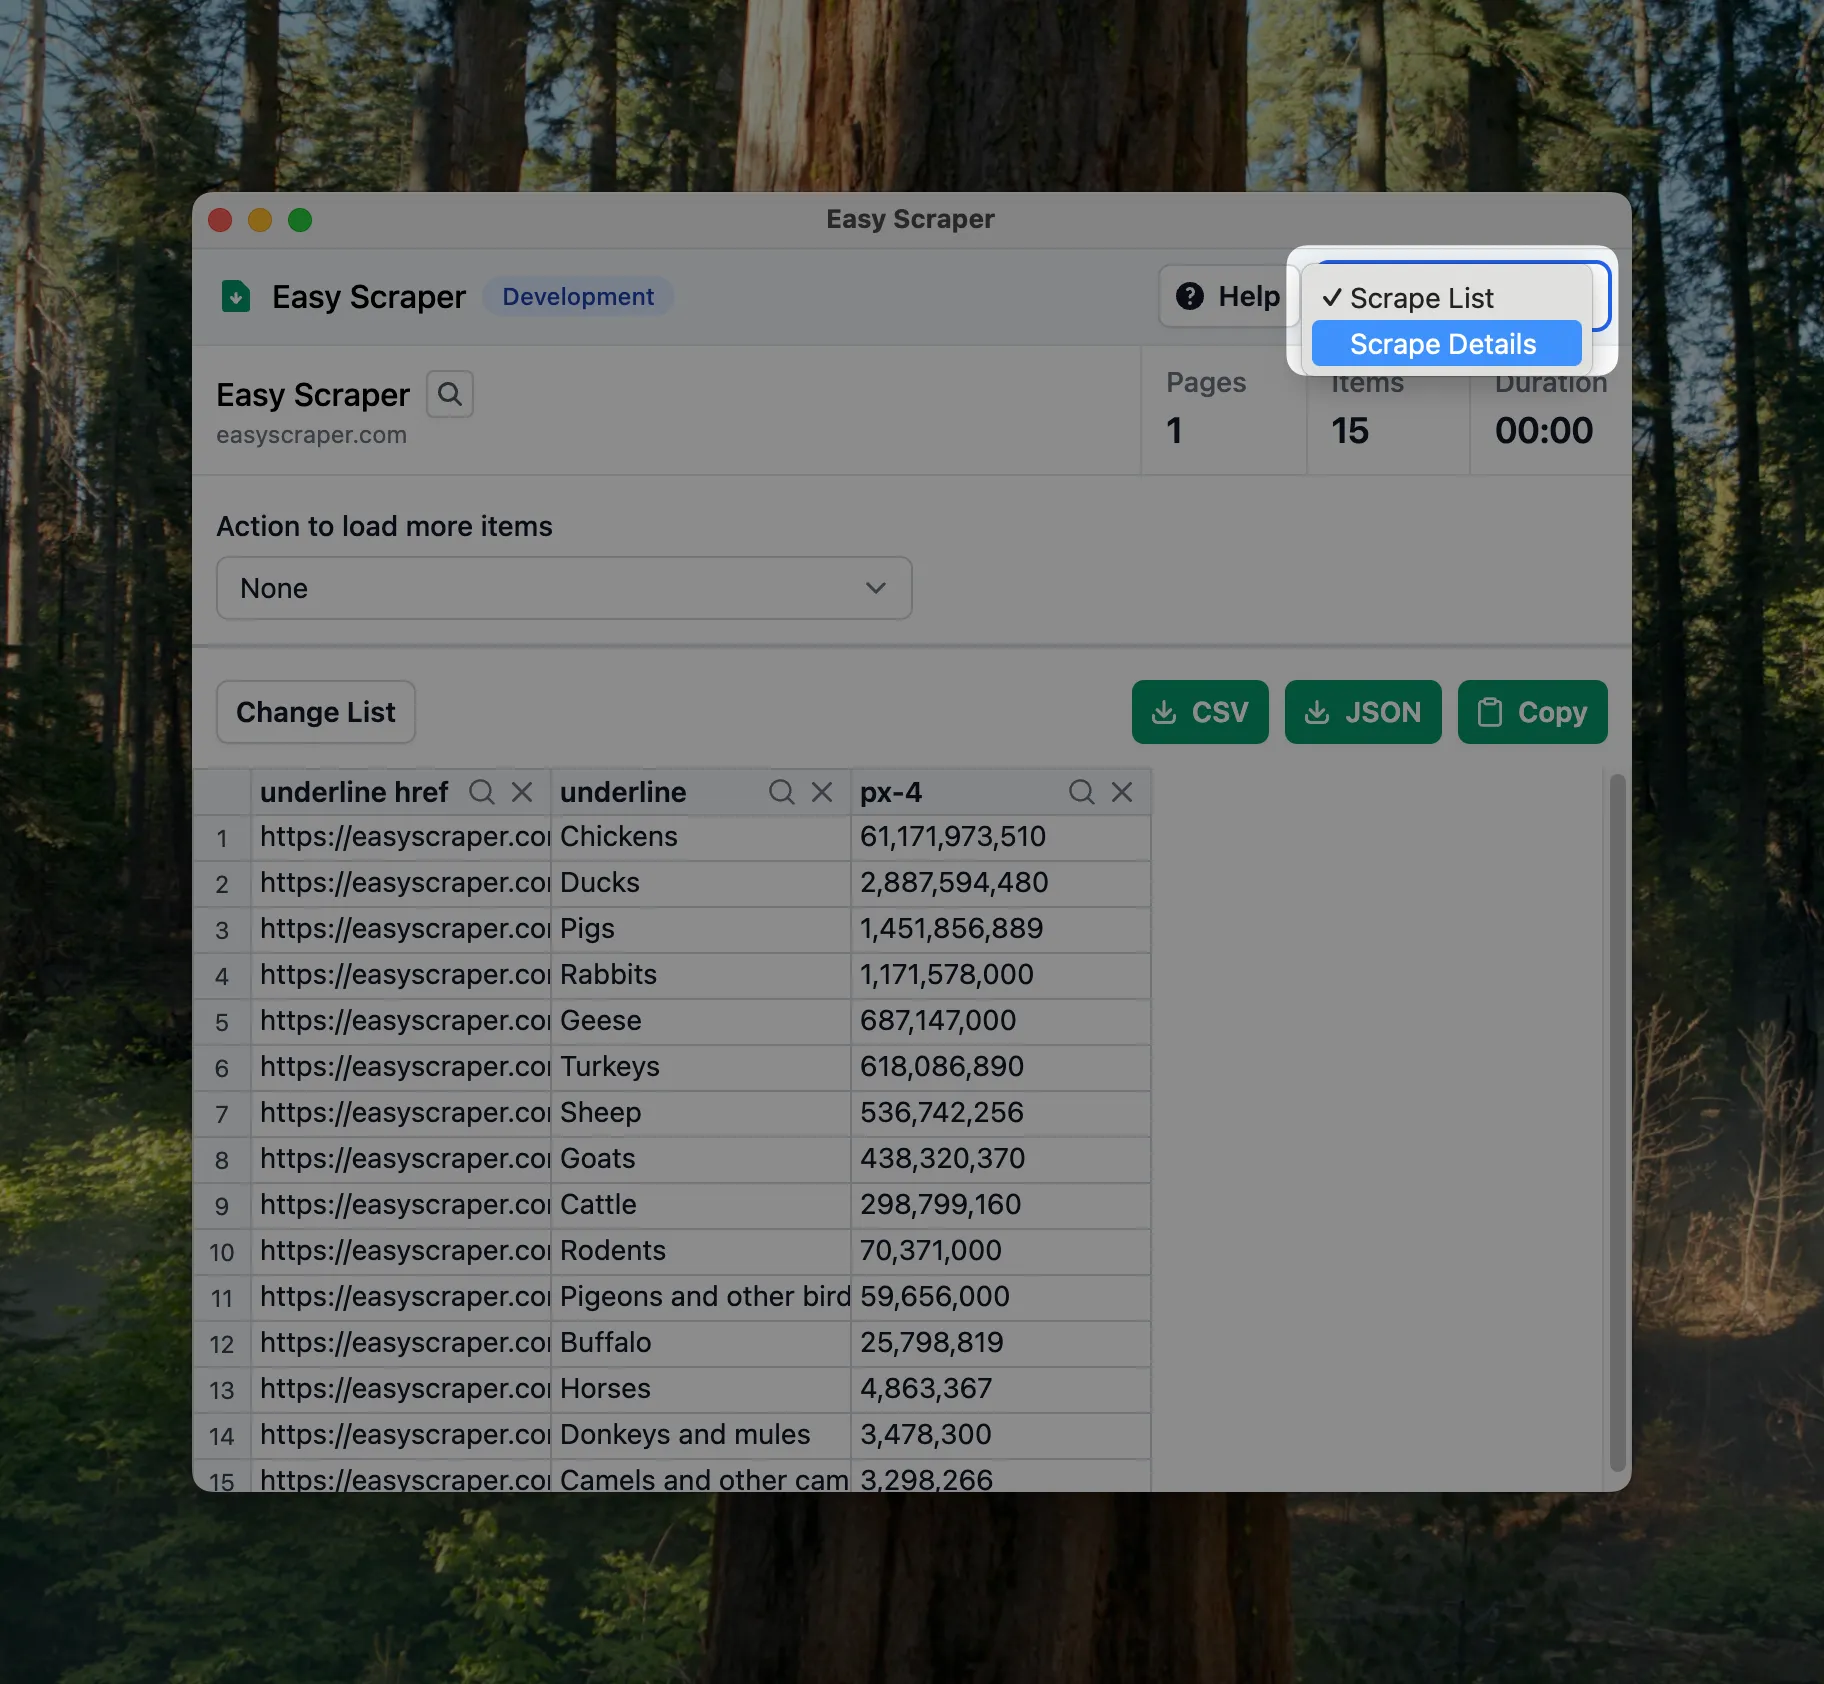The image size is (1824, 1684).
Task: Open Help
Action: (1228, 296)
